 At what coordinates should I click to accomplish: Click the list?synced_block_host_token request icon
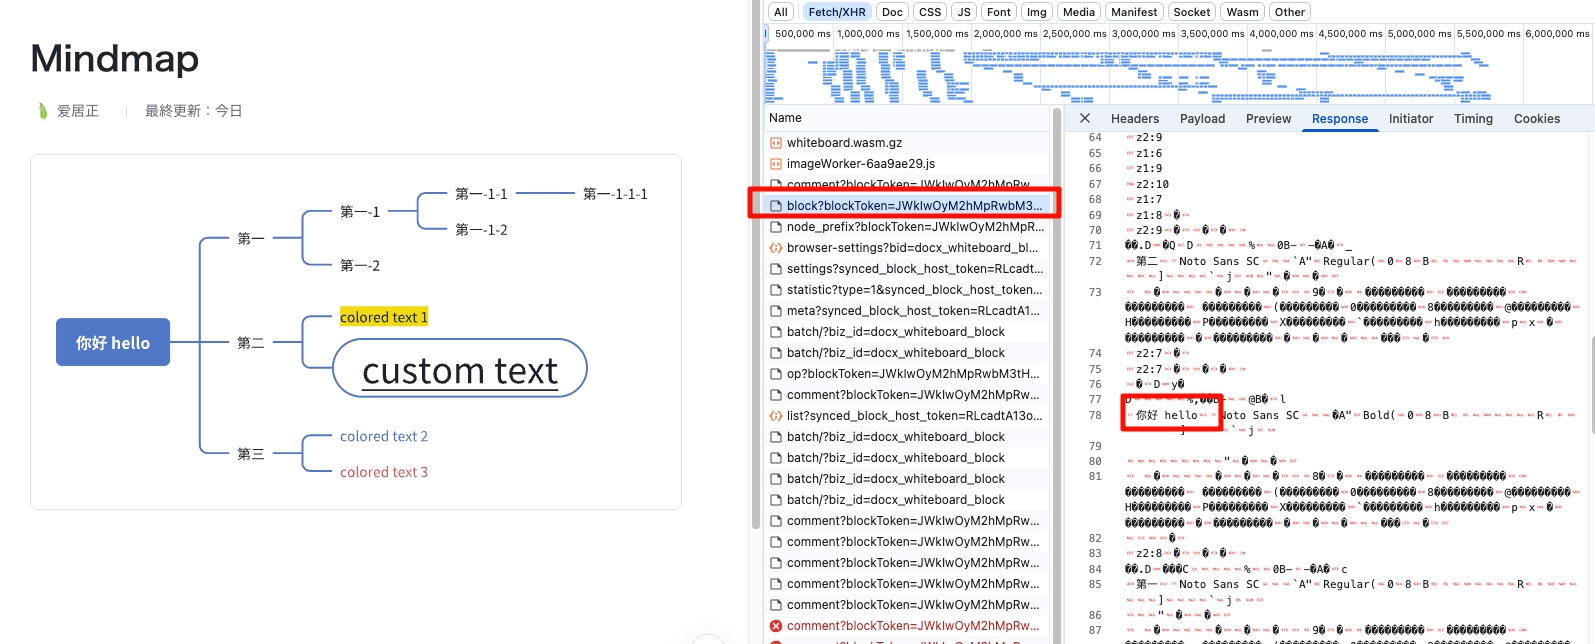click(x=776, y=416)
